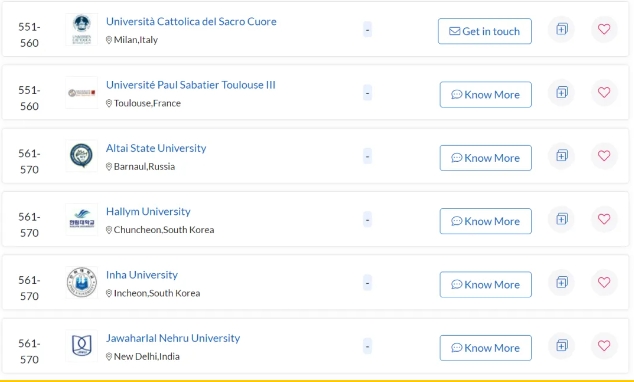This screenshot has height=382, width=634.
Task: Favorite Hallym University using heart icon
Action: (604, 219)
